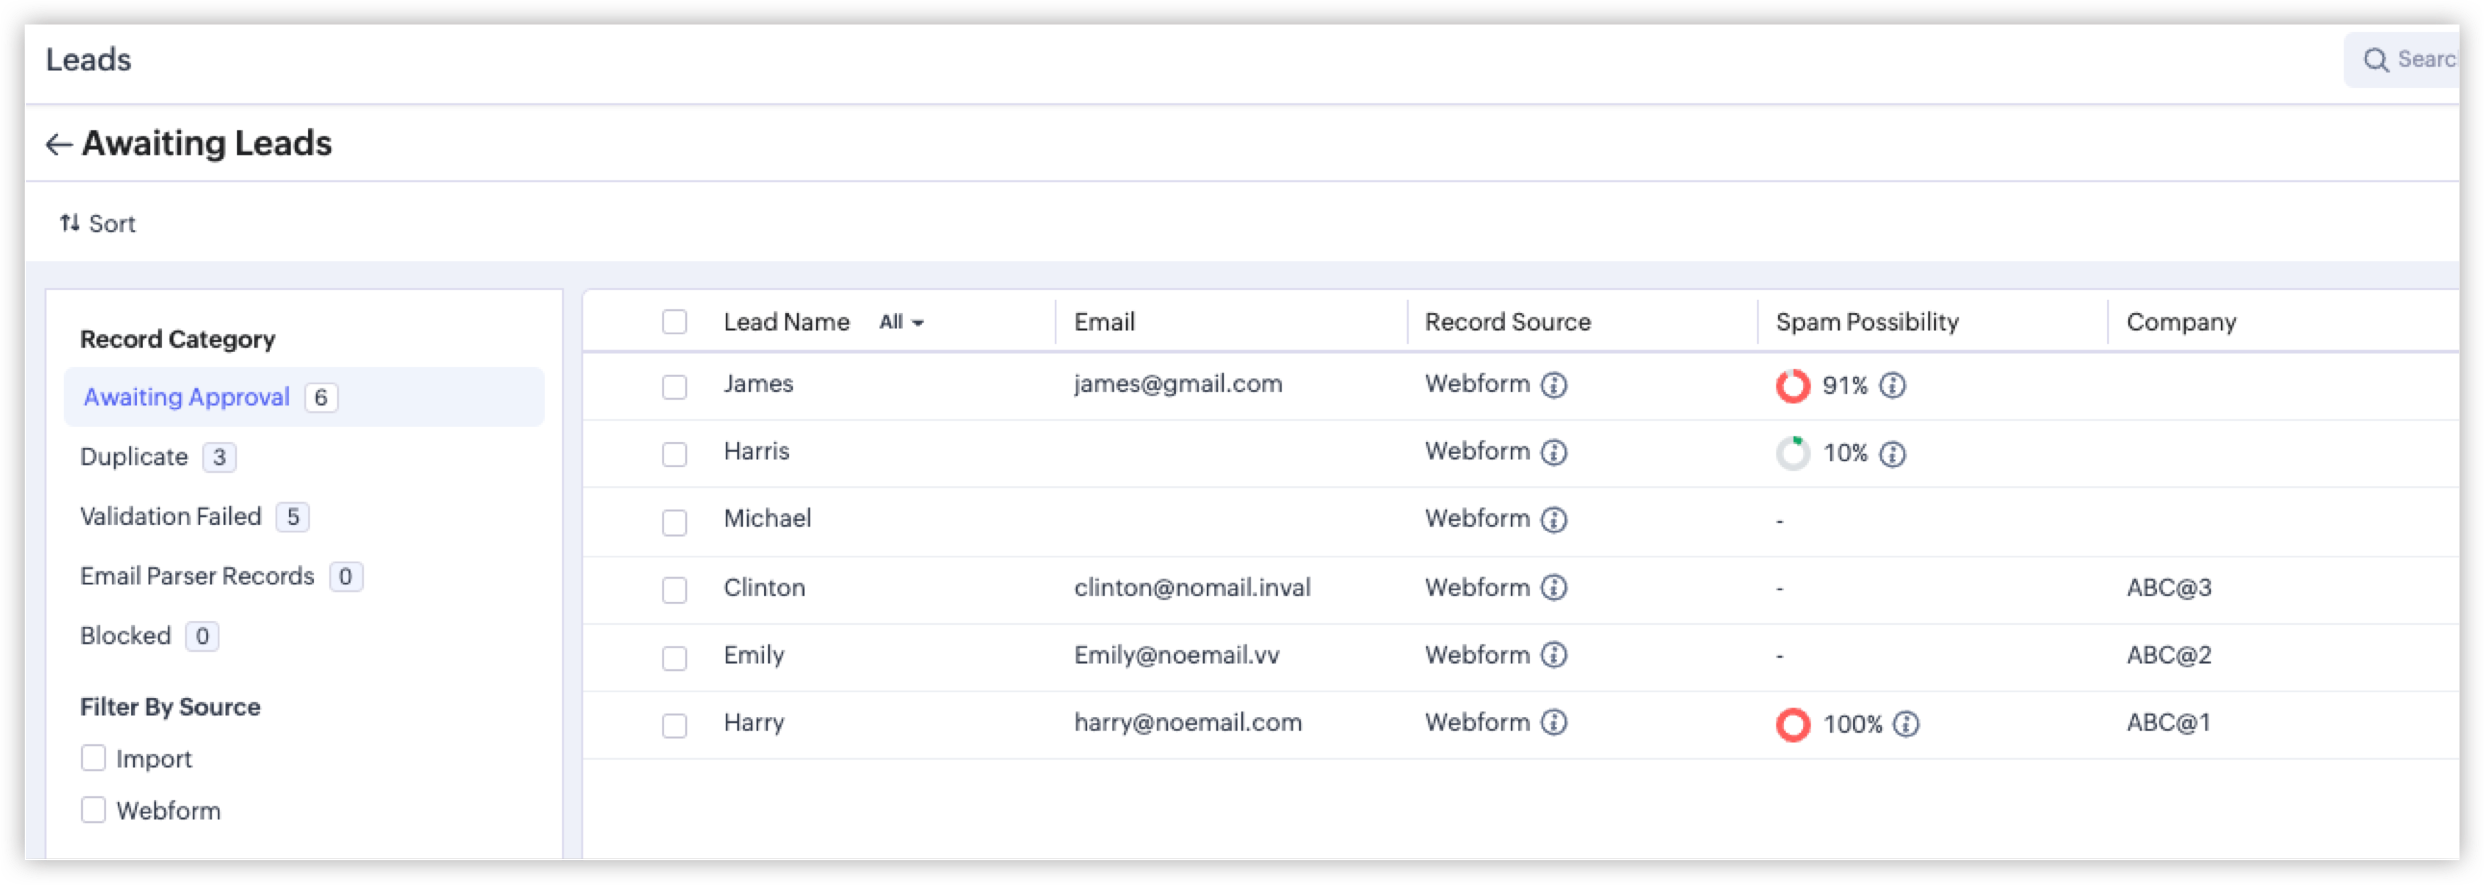
Task: Enable the Webform source filter checkbox
Action: 93,810
